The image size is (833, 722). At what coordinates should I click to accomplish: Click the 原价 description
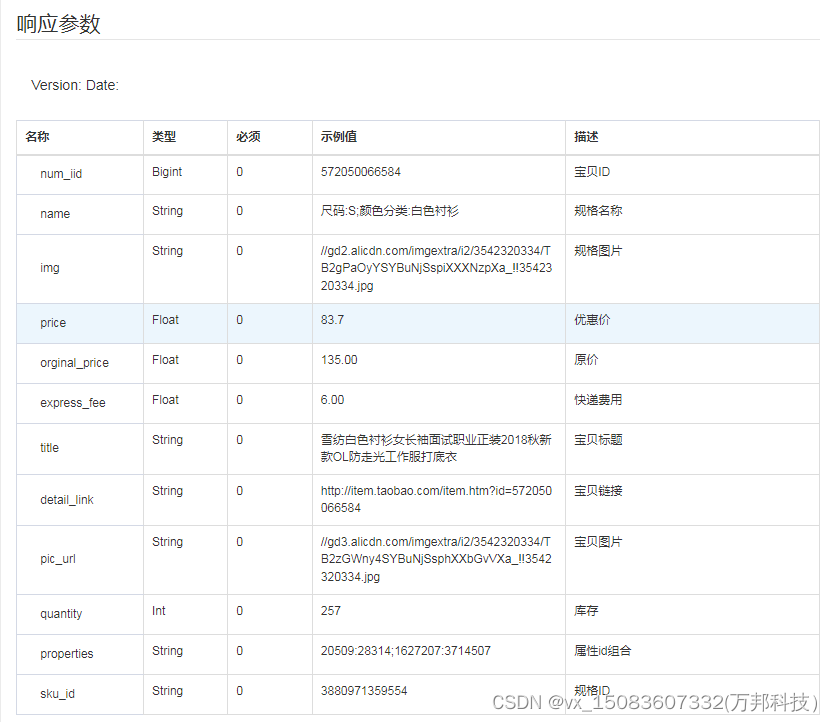coord(586,360)
